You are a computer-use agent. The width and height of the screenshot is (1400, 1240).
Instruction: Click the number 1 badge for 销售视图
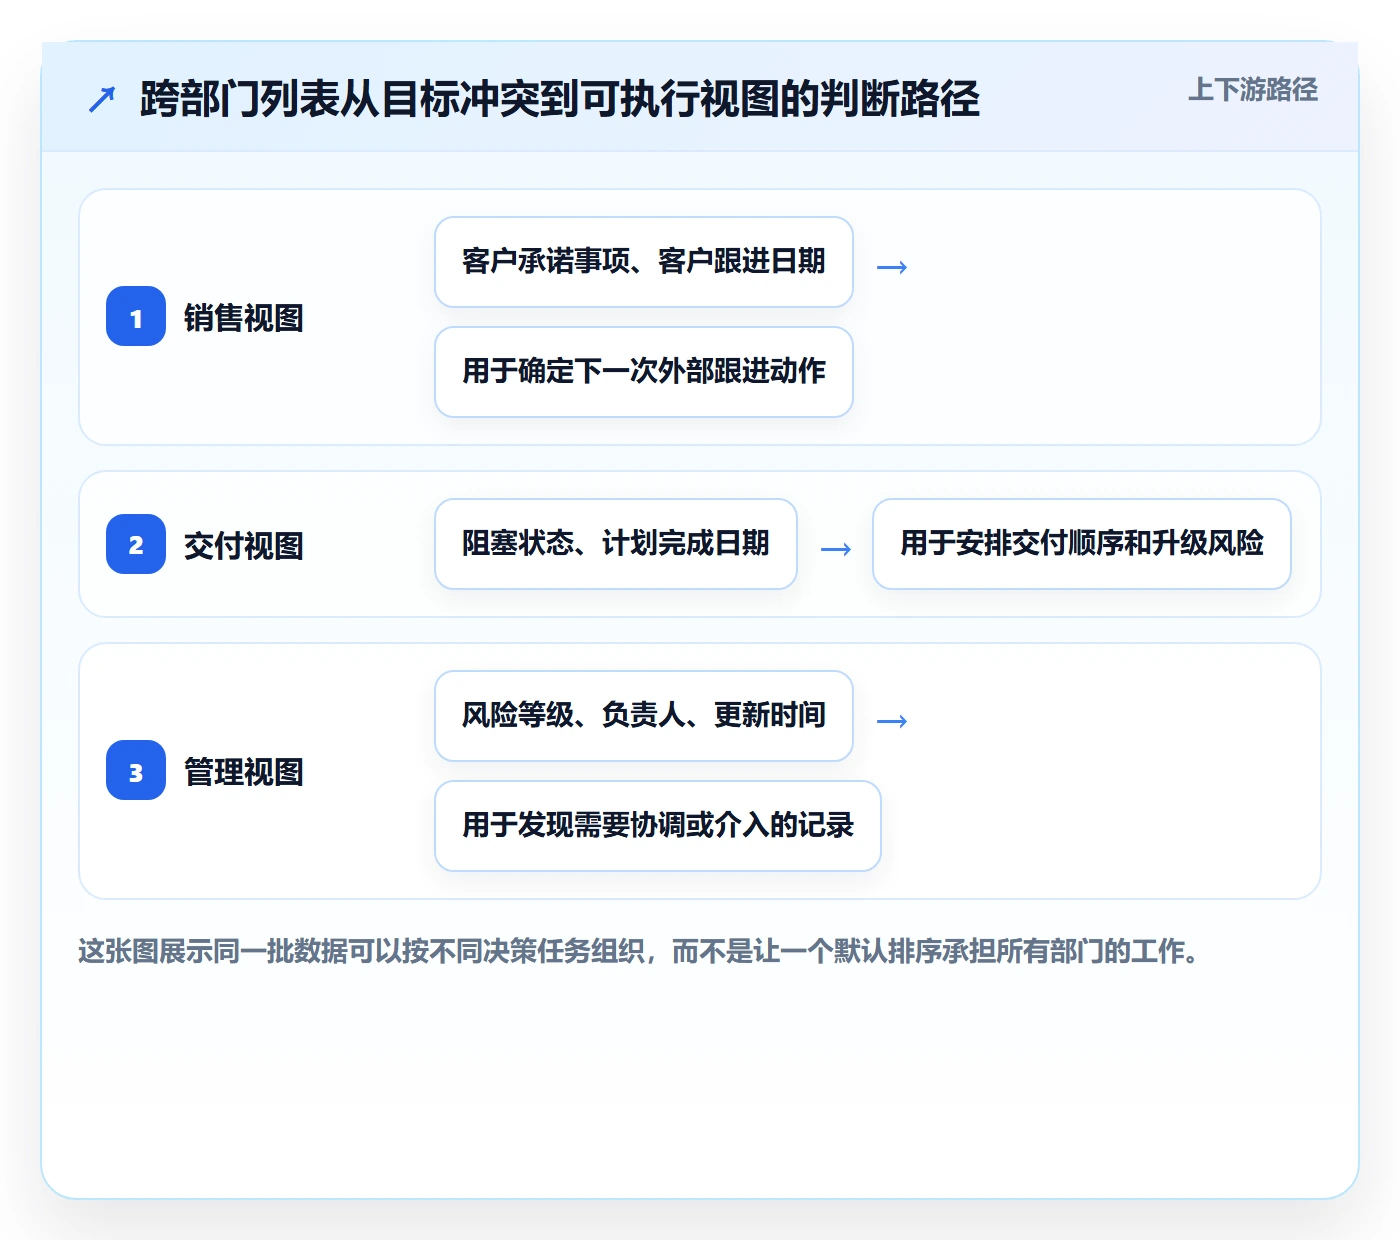coord(136,316)
